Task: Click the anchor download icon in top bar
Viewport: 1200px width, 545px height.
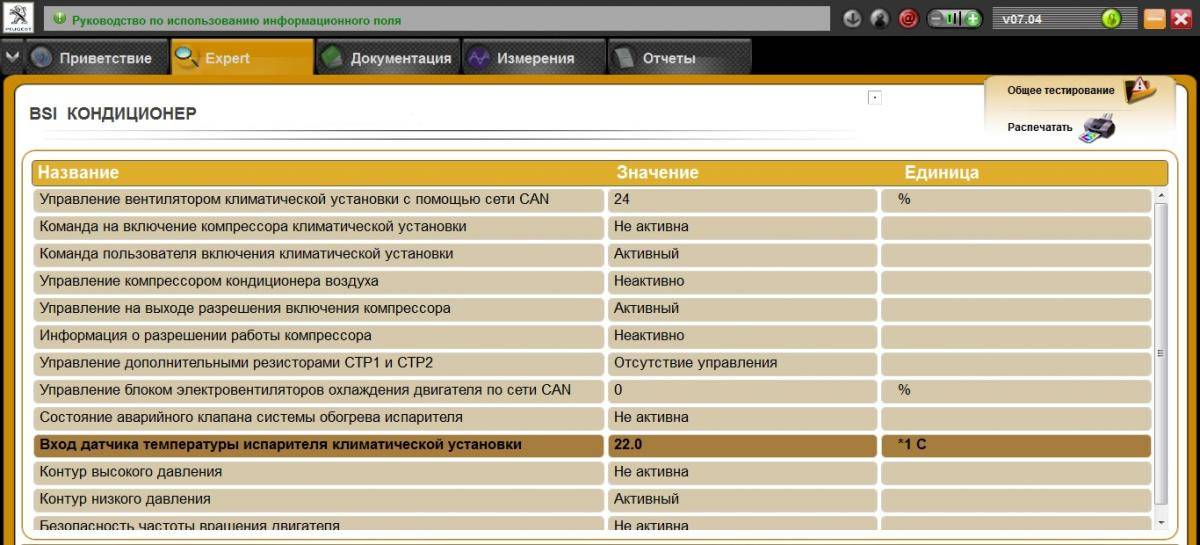Action: tap(852, 18)
